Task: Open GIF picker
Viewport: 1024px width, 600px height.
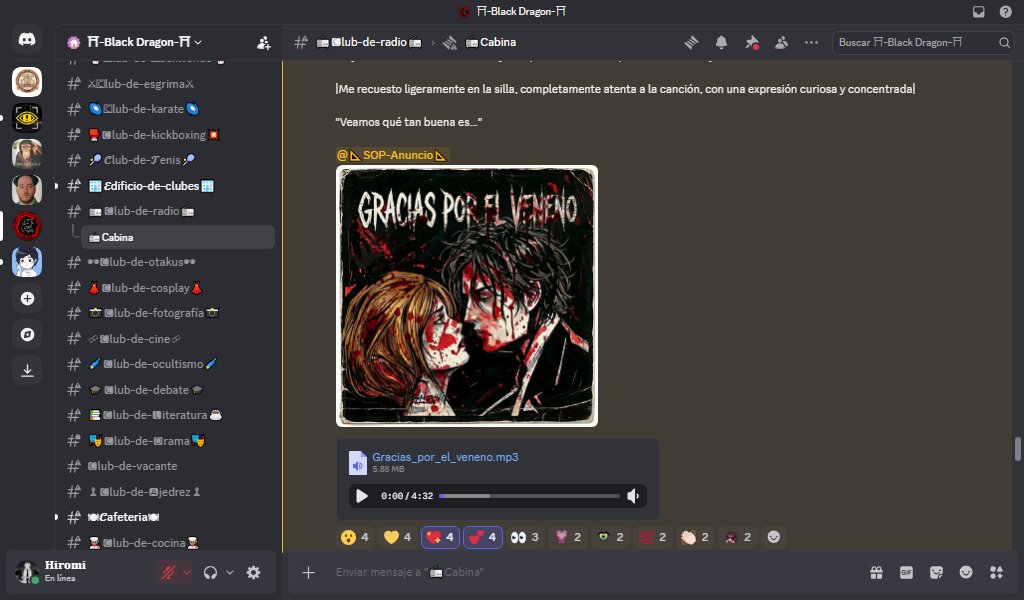Action: [x=906, y=573]
